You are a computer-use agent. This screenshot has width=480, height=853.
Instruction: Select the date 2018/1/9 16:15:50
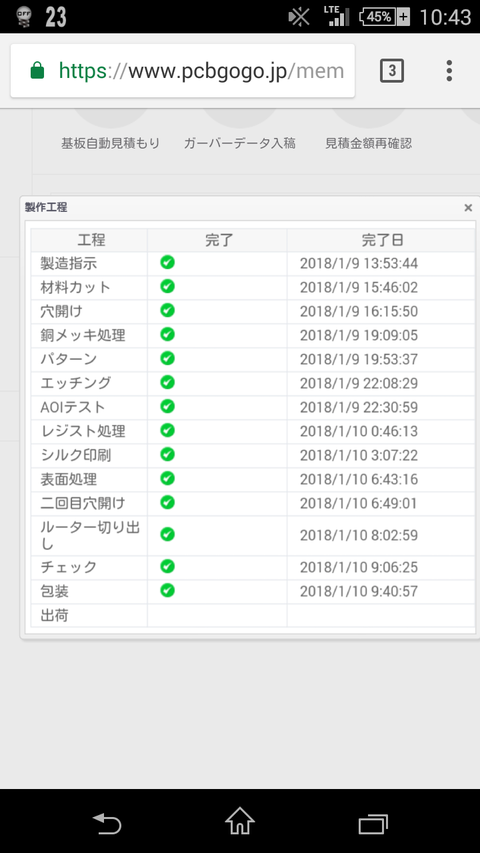tap(359, 312)
